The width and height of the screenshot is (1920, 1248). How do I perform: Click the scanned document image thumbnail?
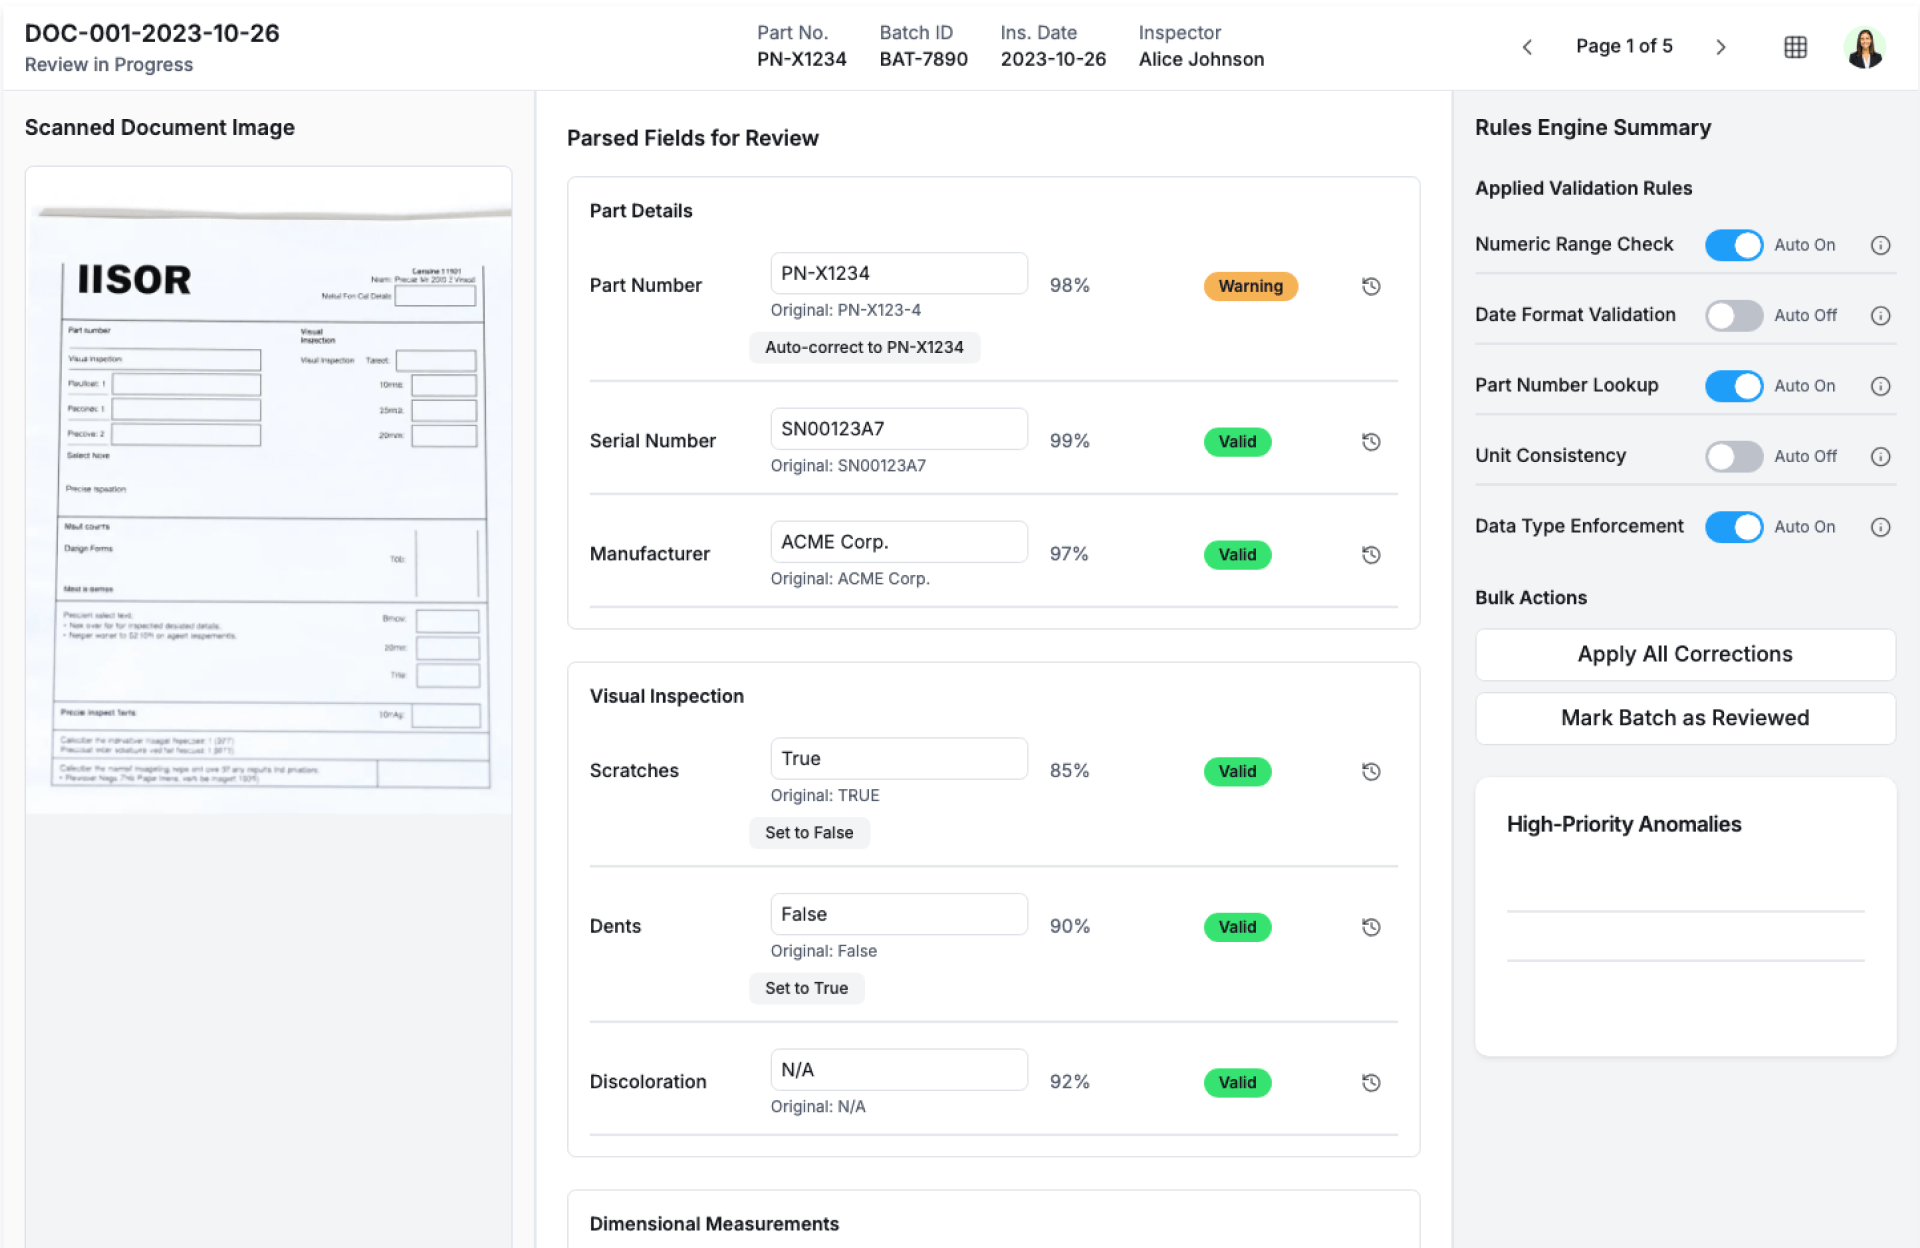(268, 500)
